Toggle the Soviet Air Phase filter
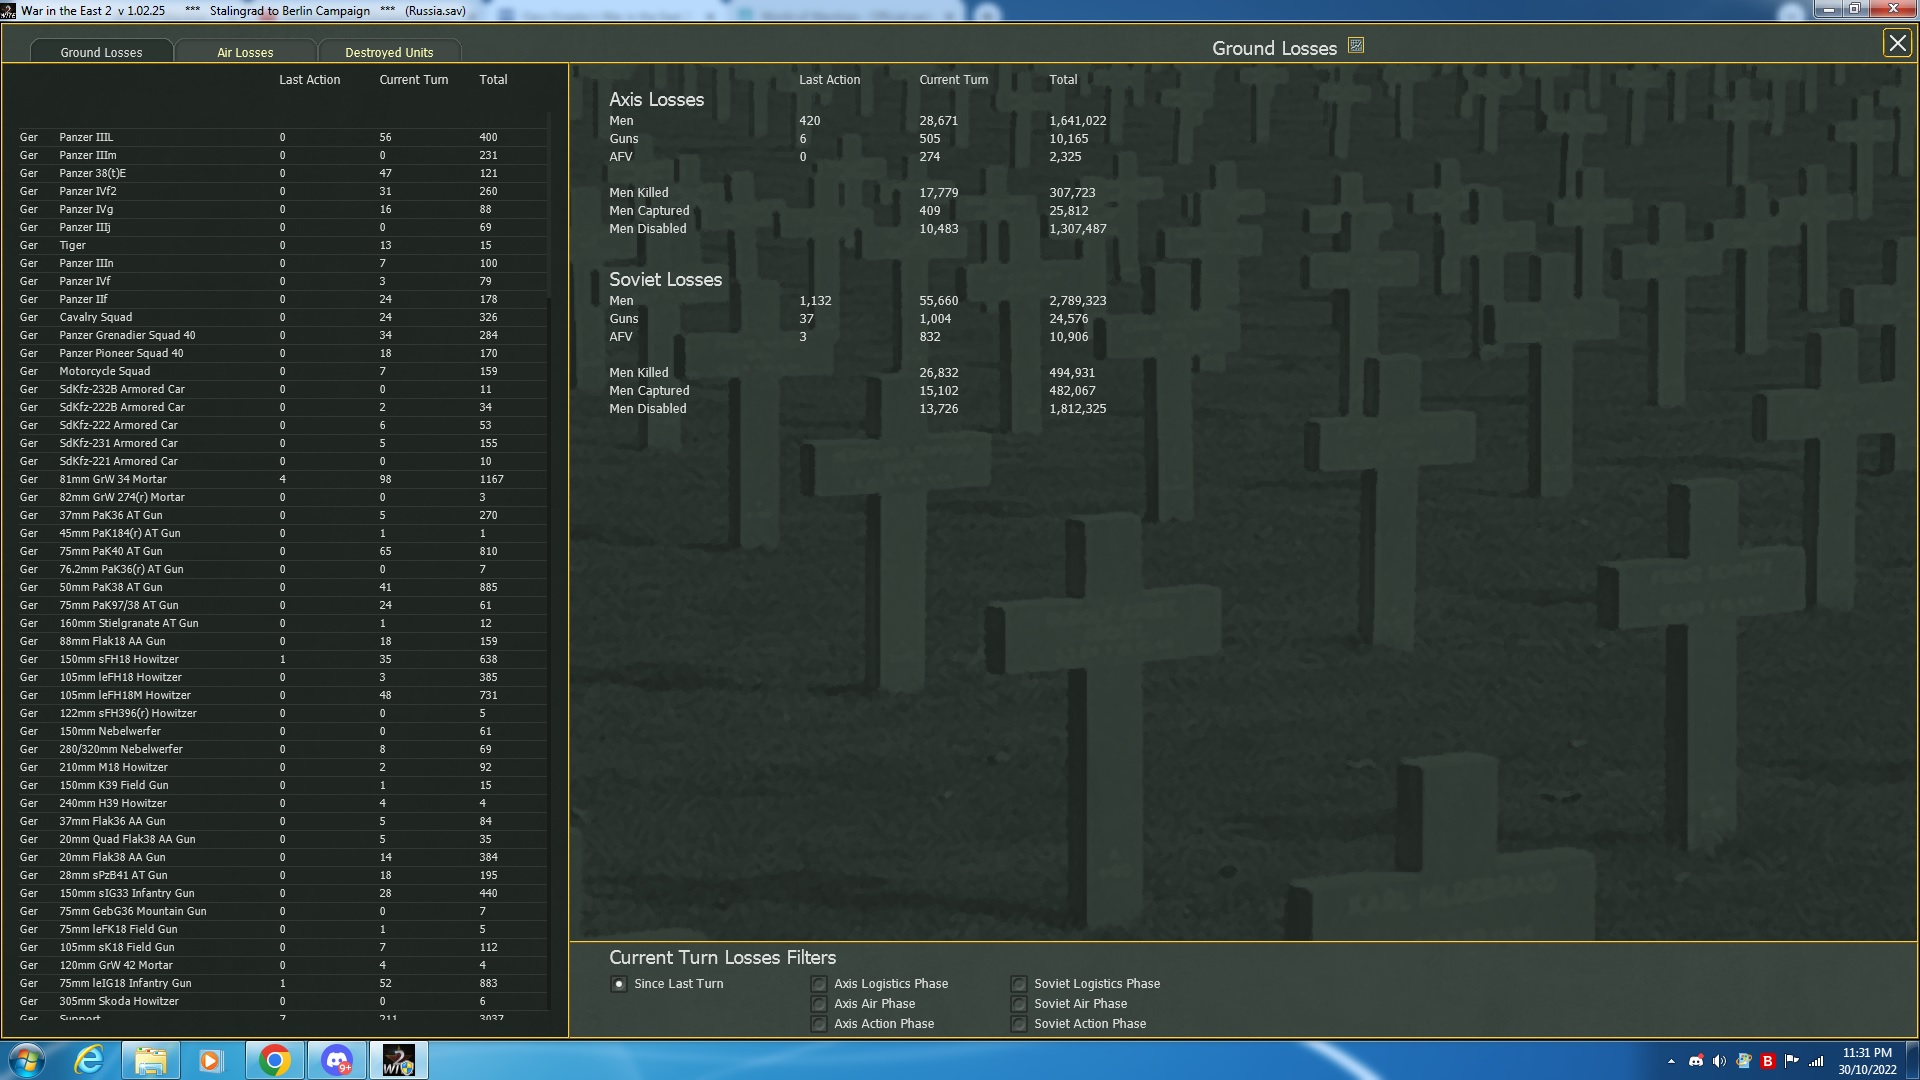 tap(1019, 1004)
